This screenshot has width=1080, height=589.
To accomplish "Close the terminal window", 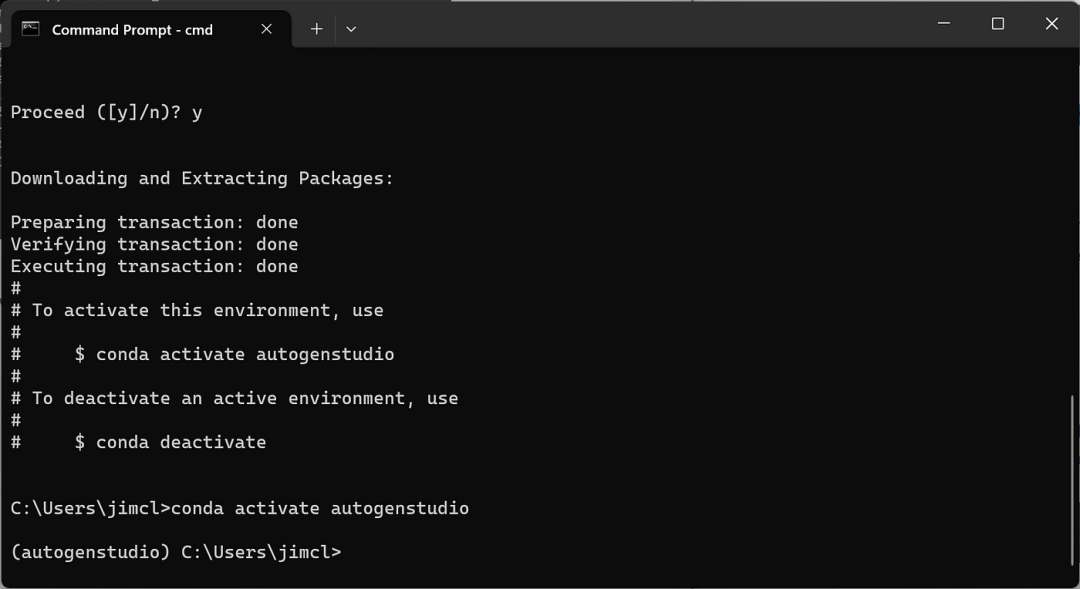I will coord(1051,24).
